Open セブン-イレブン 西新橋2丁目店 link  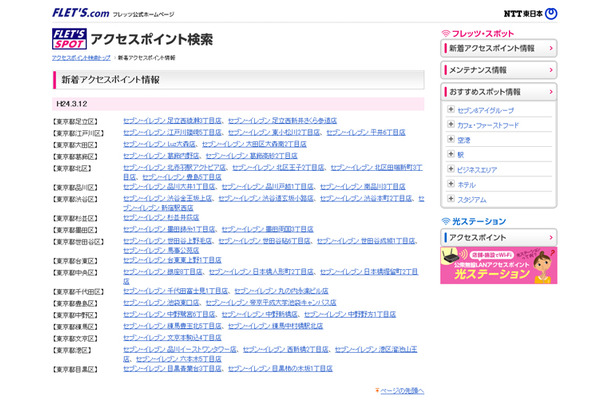(286, 349)
